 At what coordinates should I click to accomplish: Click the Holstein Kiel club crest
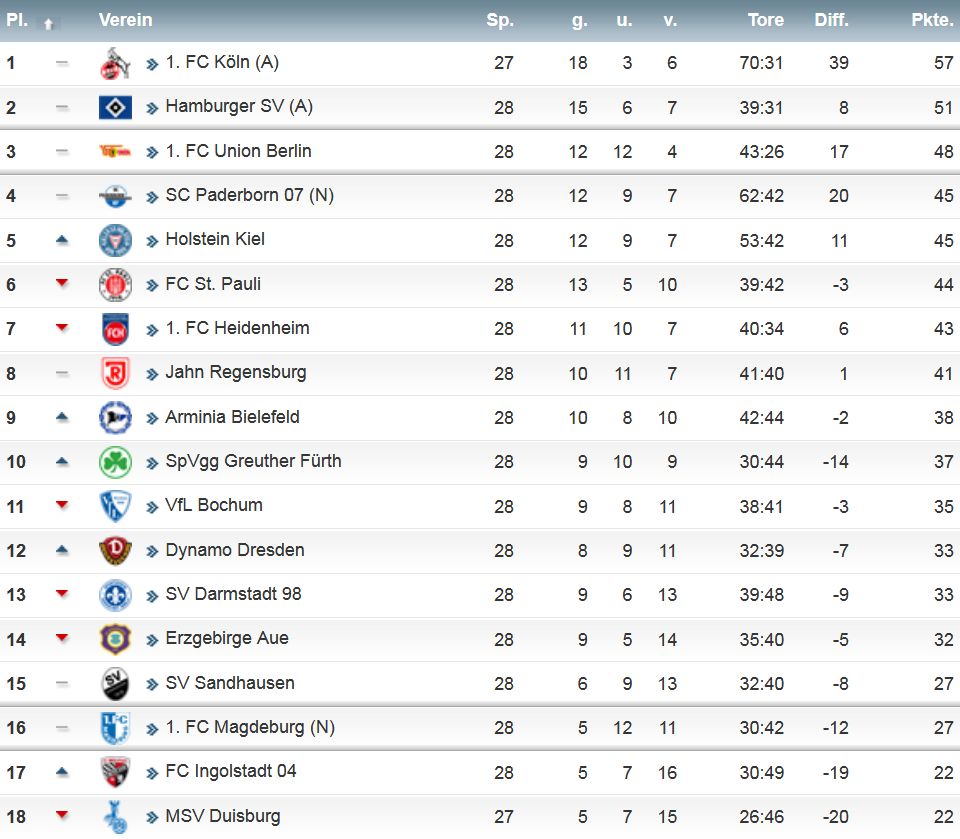[x=115, y=240]
